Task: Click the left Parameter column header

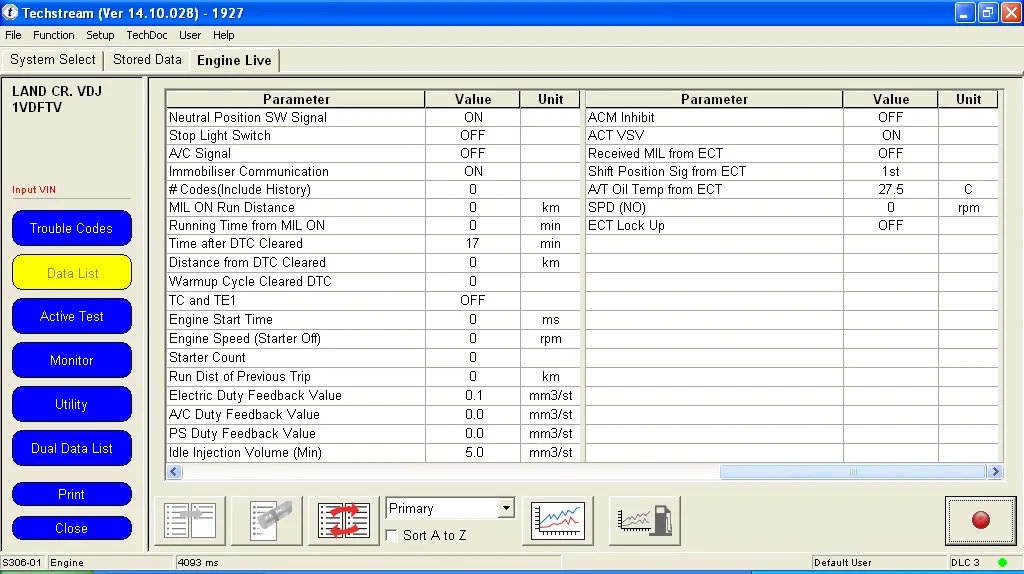Action: [x=296, y=99]
